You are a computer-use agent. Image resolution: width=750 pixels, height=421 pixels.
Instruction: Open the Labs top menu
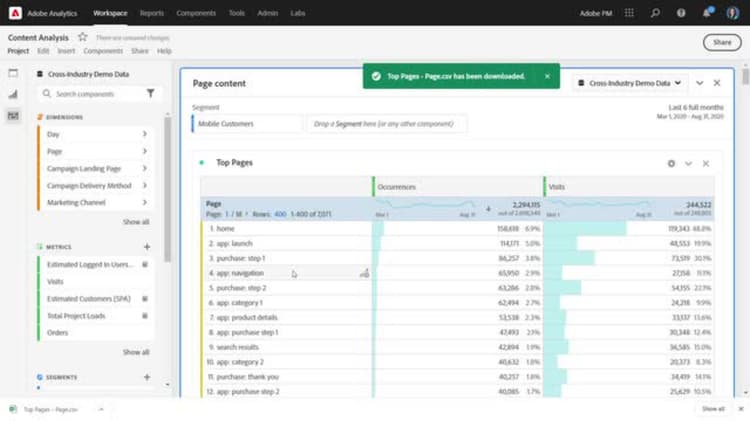pyautogui.click(x=298, y=13)
